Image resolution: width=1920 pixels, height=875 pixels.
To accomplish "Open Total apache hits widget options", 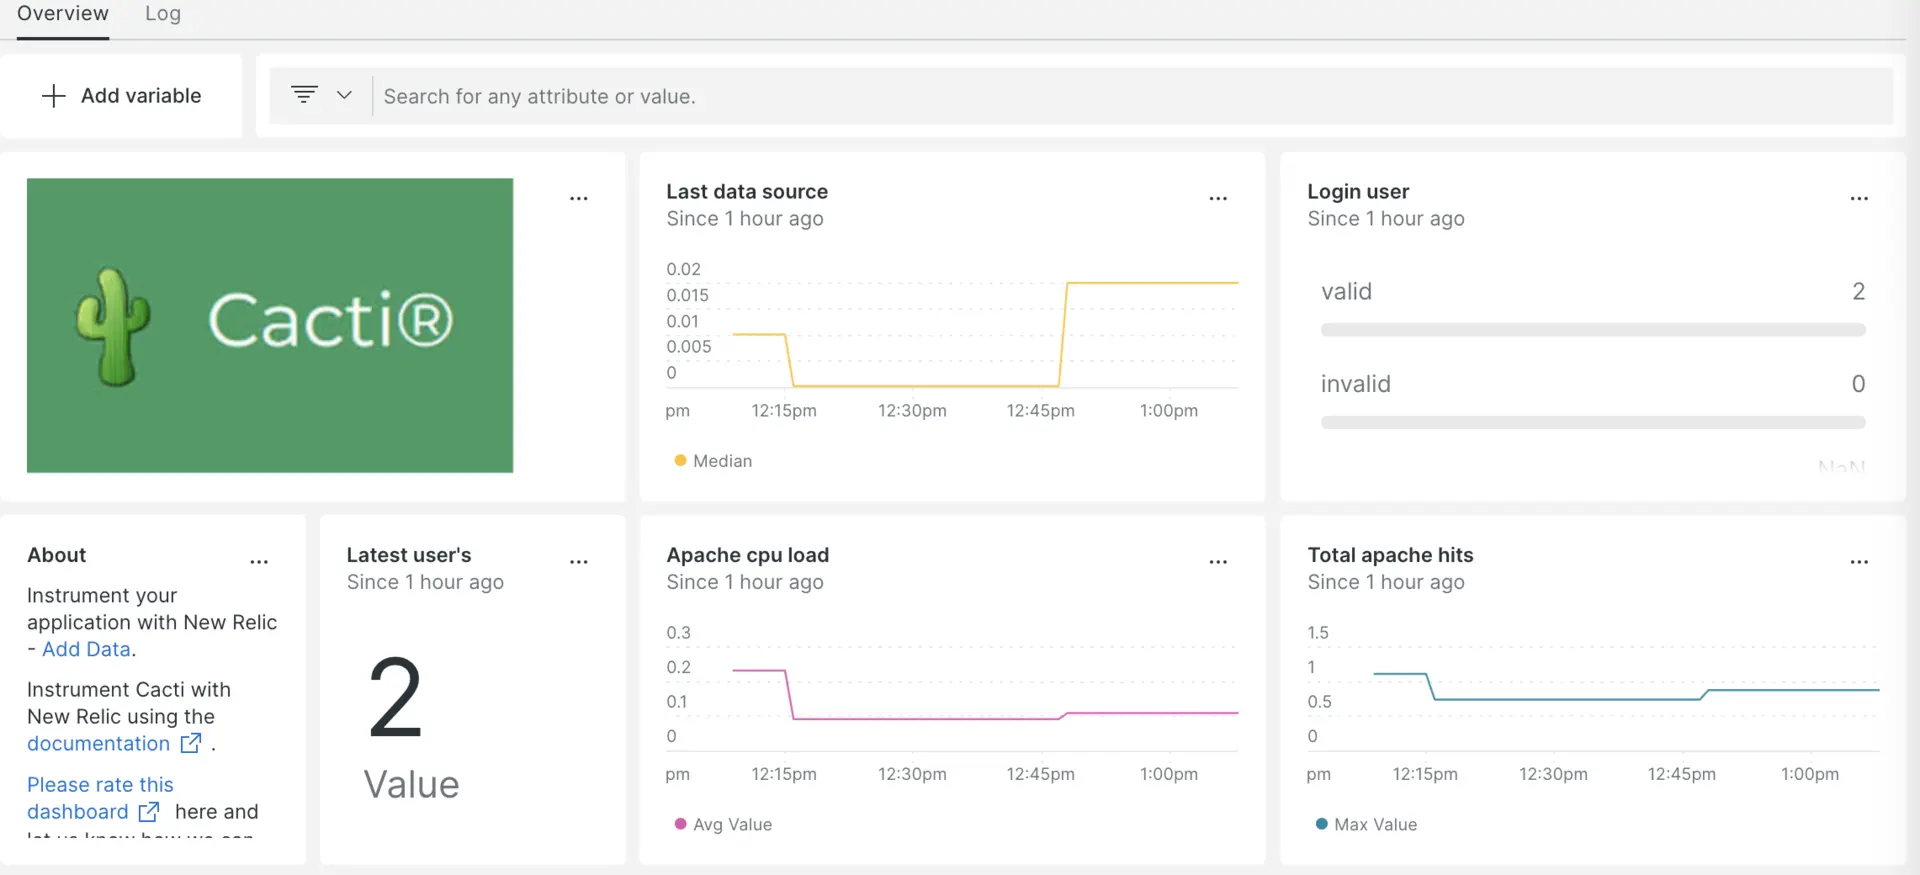I will coord(1858,562).
